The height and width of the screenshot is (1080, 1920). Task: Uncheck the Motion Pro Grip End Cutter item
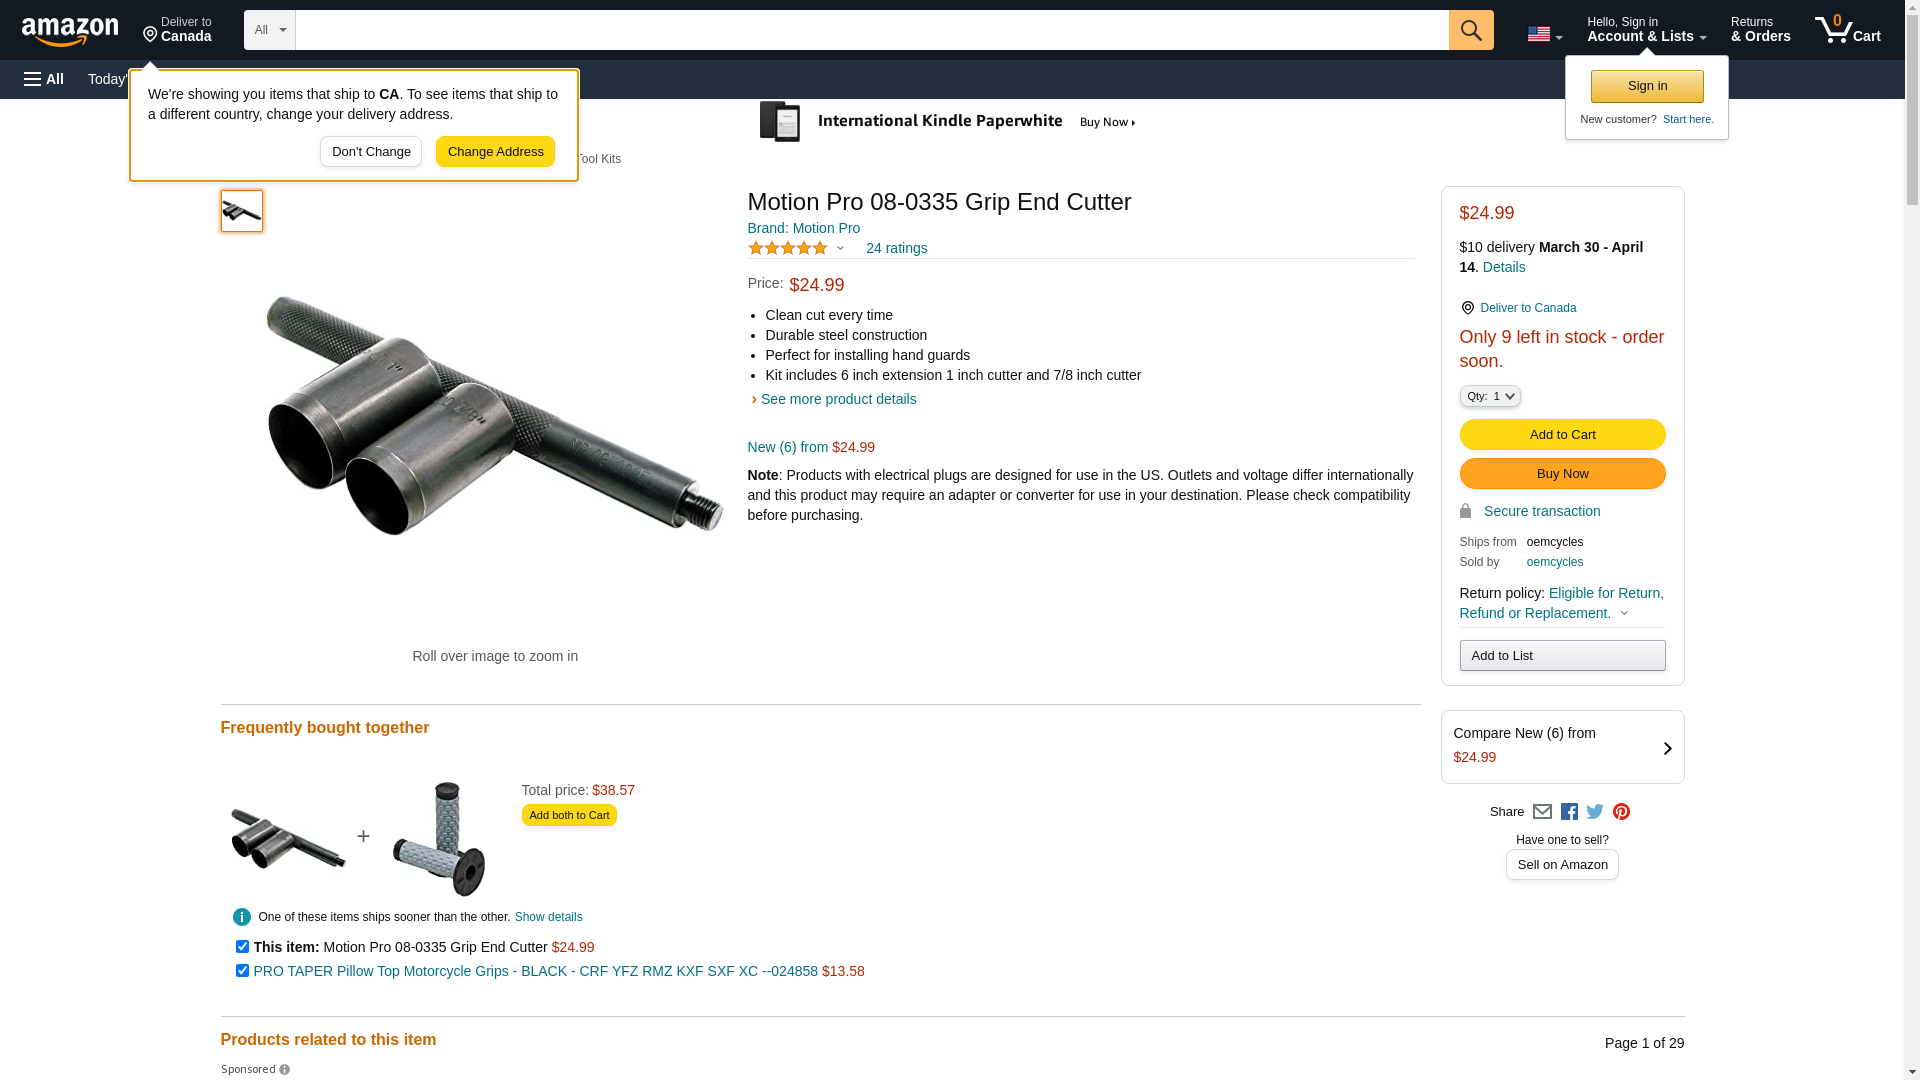[242, 946]
